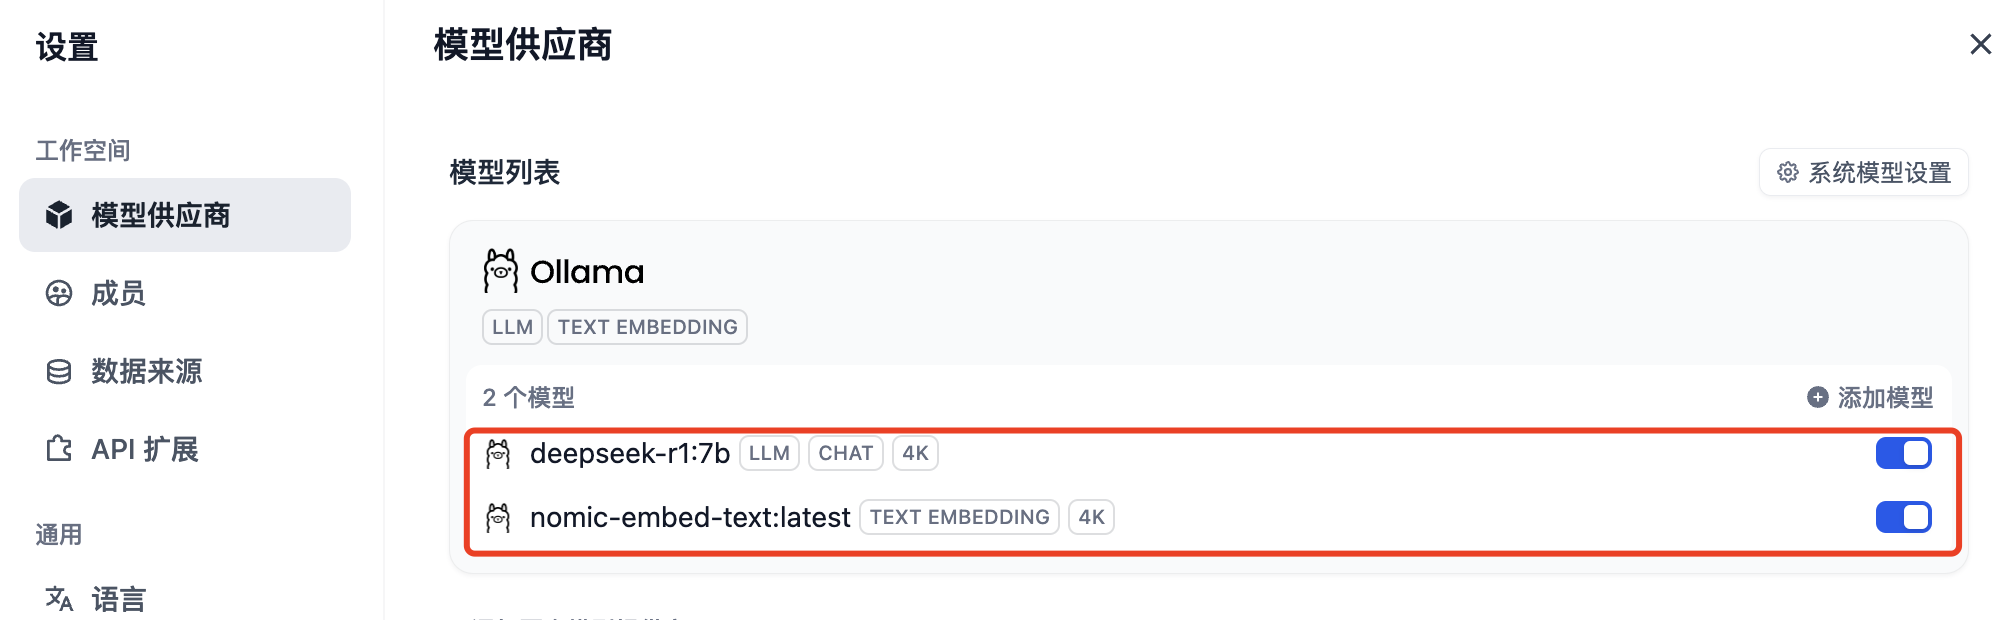Click the language translate icon
The image size is (2014, 620).
pyautogui.click(x=59, y=599)
